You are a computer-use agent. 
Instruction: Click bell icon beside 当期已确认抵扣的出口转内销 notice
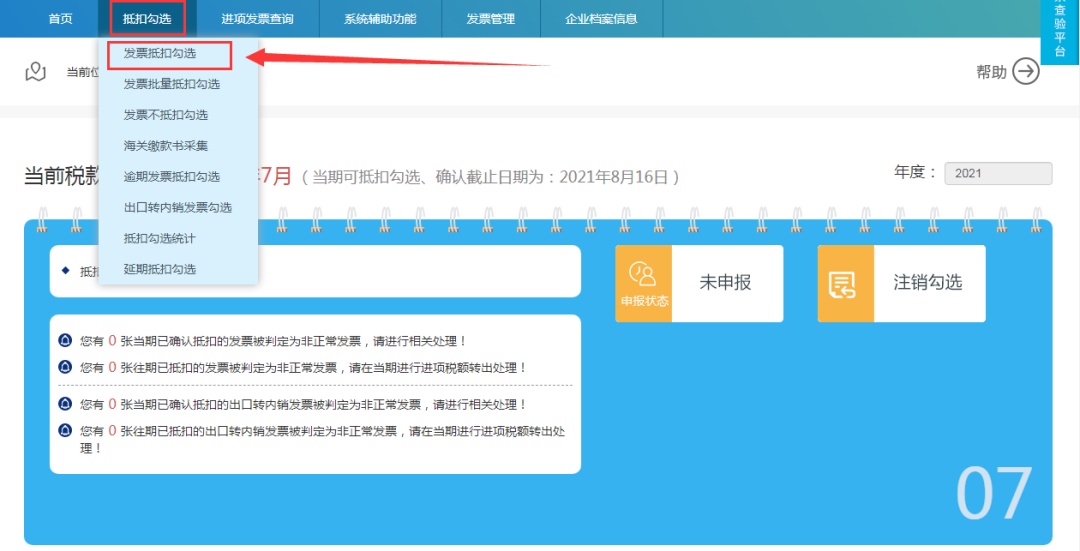[65, 404]
